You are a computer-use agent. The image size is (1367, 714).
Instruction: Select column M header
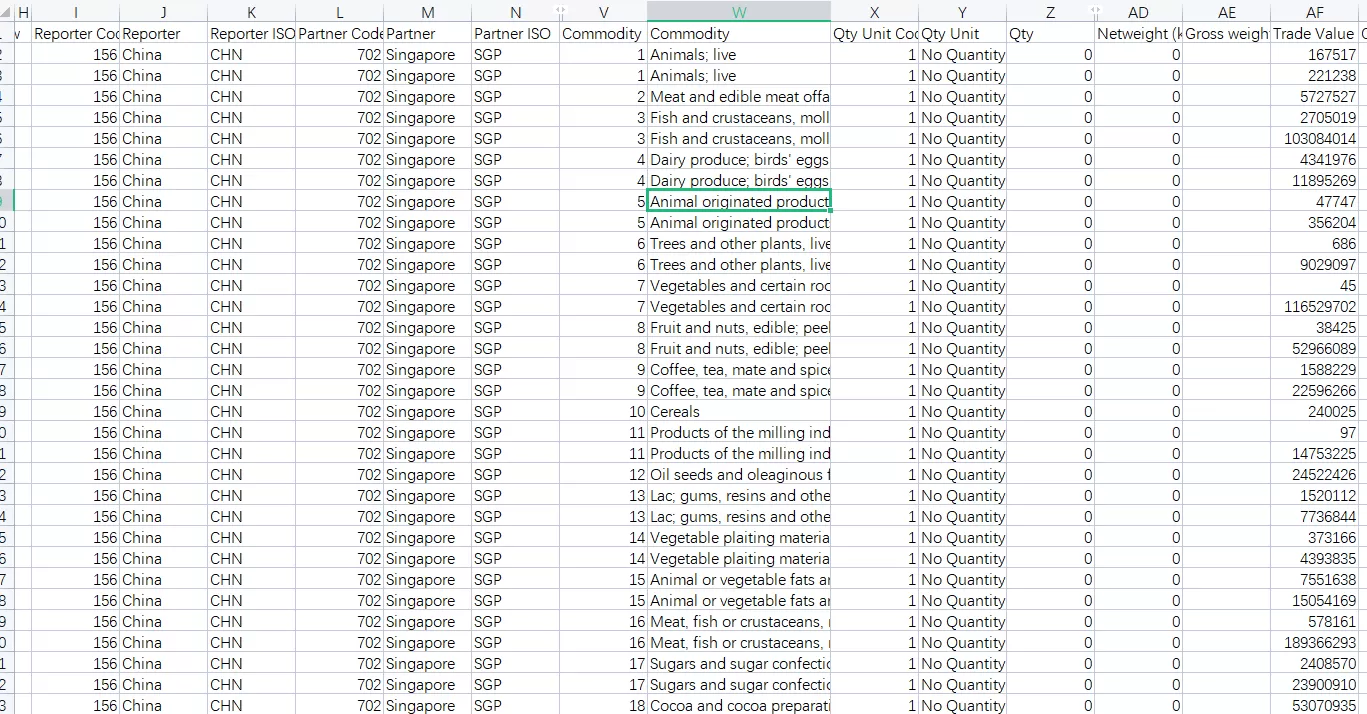tap(427, 11)
